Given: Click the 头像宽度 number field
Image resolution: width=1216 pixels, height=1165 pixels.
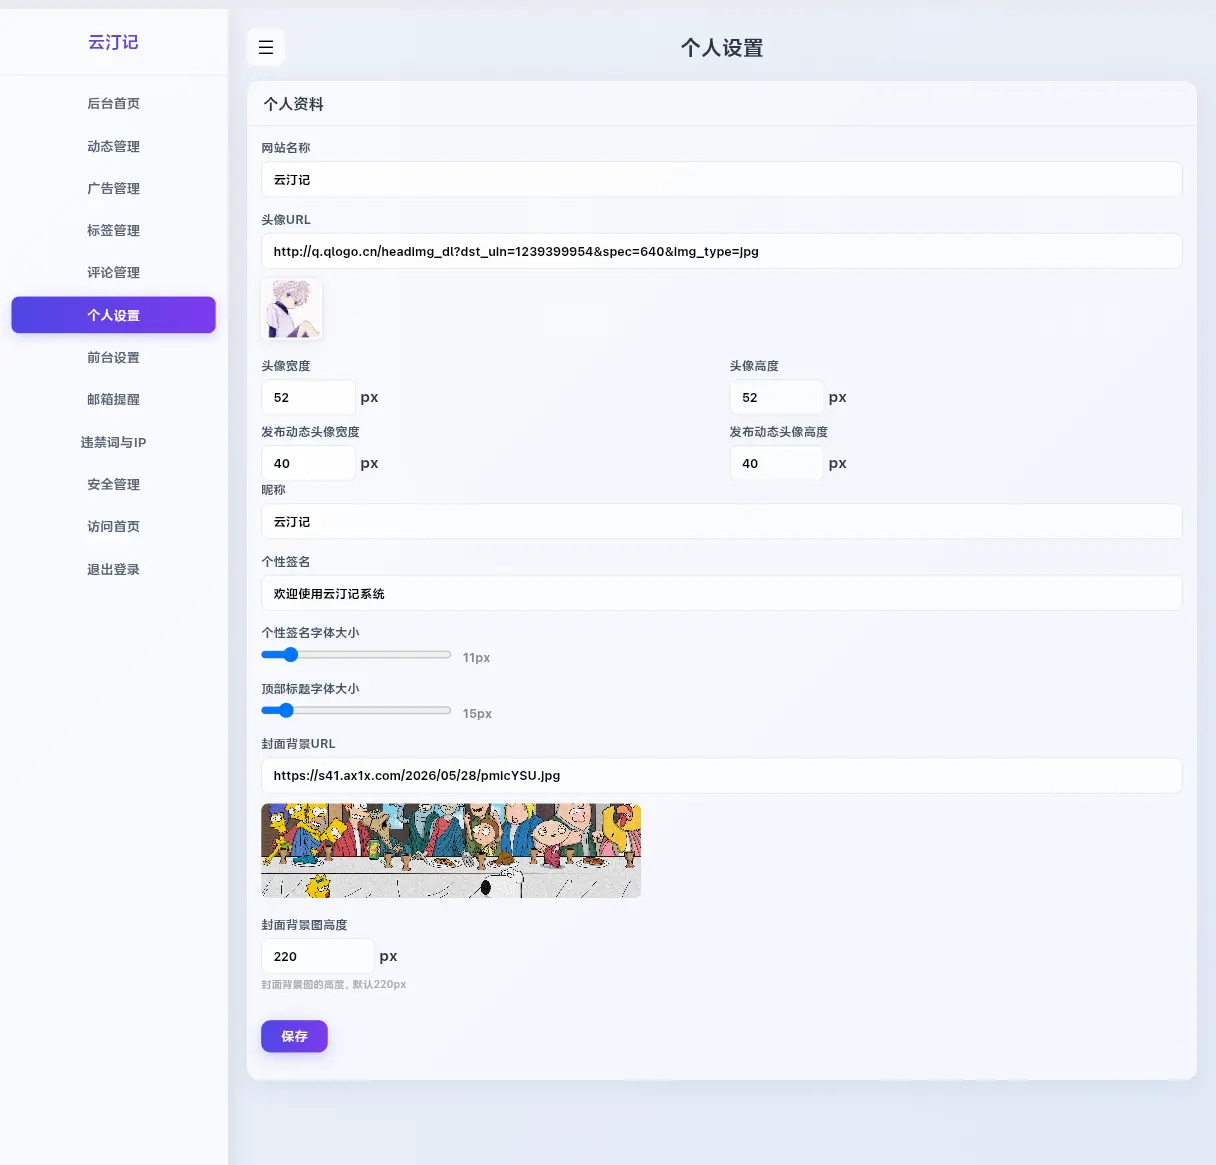Looking at the screenshot, I should coord(308,397).
